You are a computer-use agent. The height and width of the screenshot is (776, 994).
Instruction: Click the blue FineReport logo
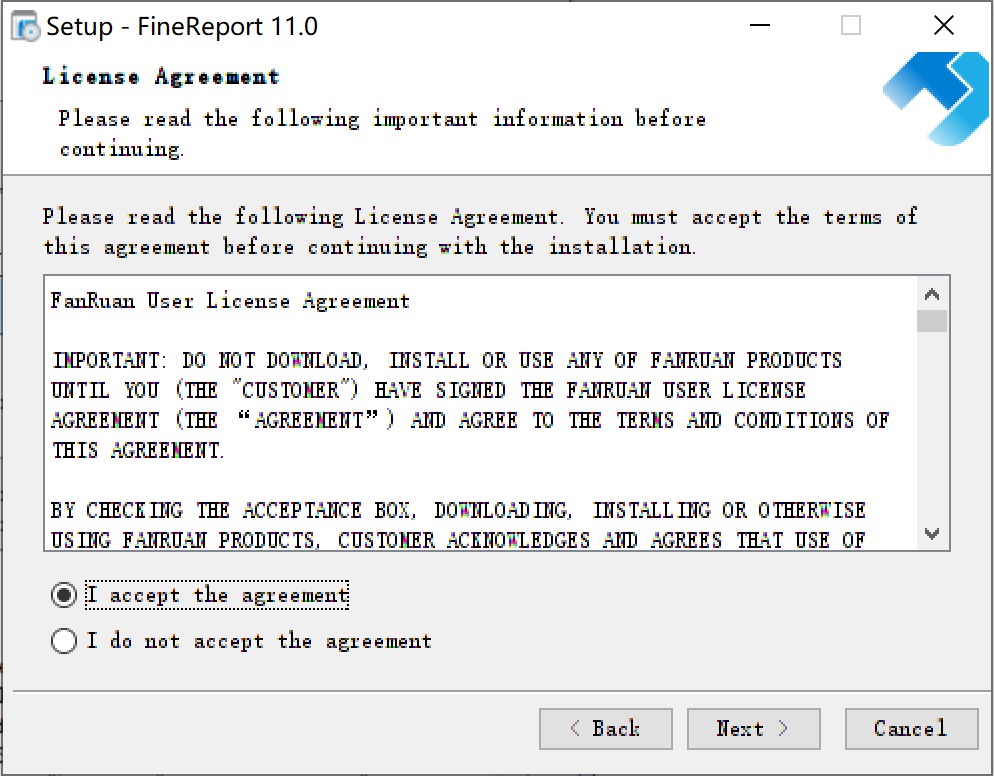(x=936, y=95)
